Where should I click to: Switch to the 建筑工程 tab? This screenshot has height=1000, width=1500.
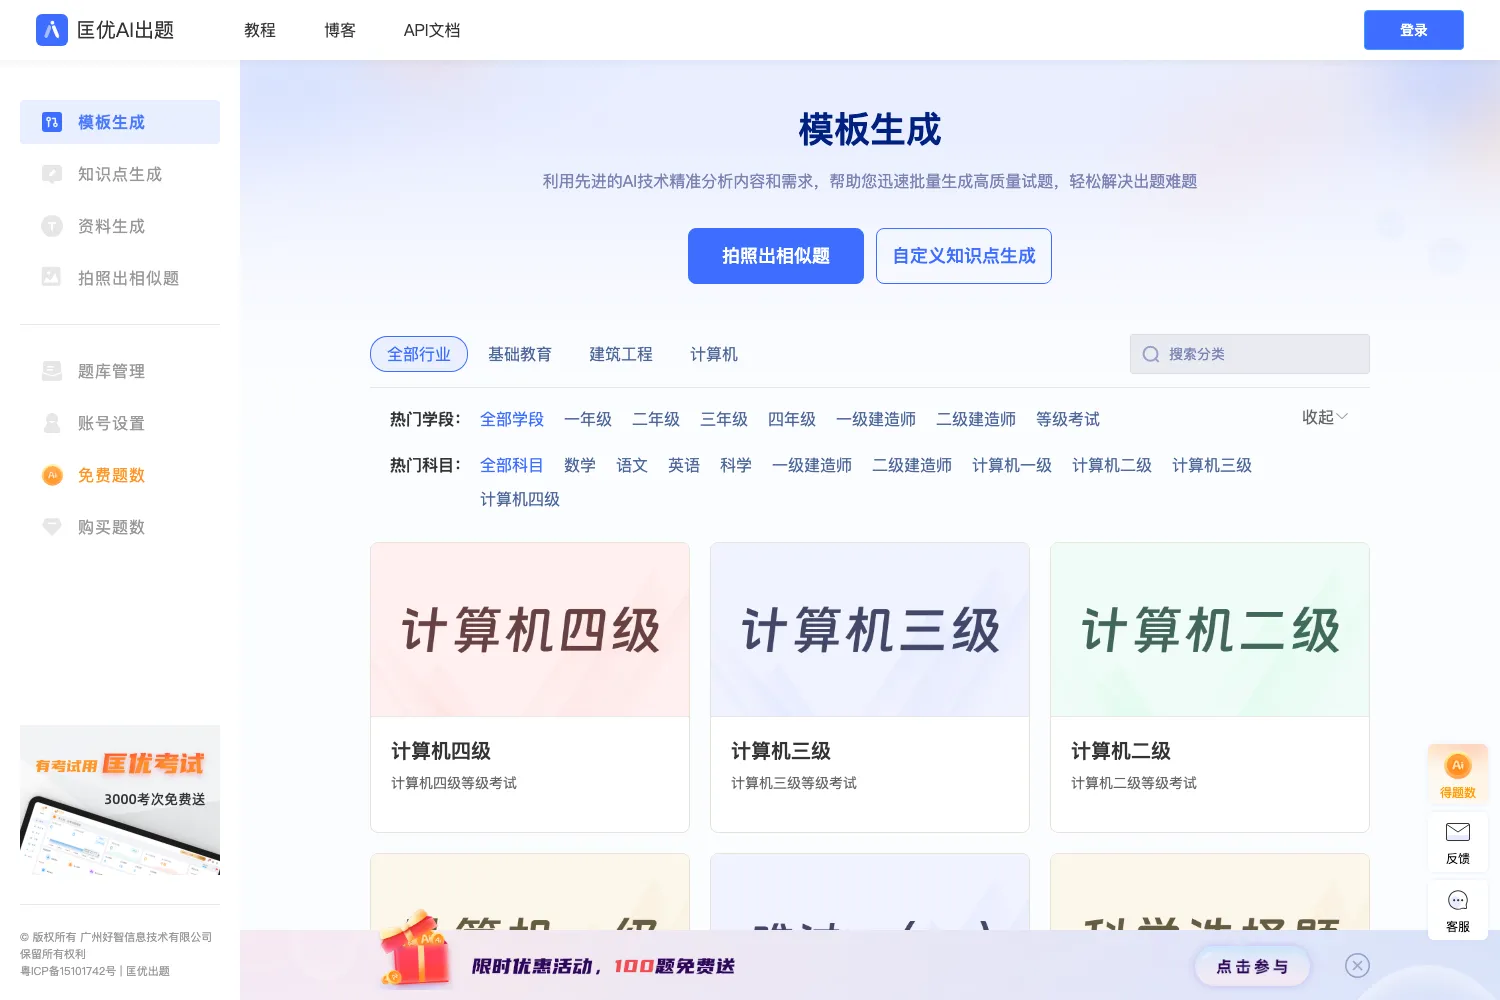pos(621,354)
